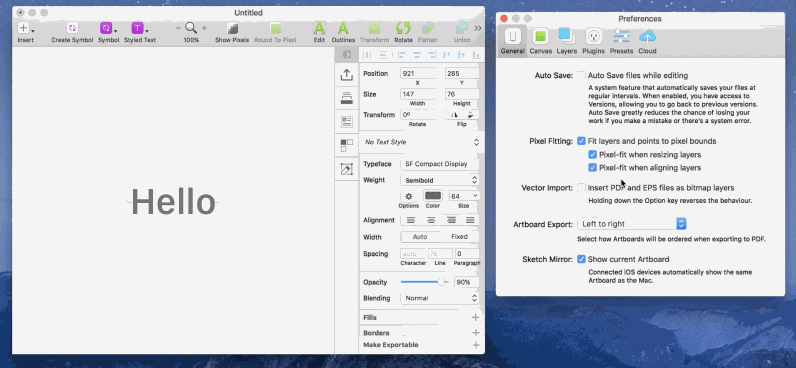Enable Insert PDF and EPS as bitmap
The image size is (796, 368).
click(581, 188)
